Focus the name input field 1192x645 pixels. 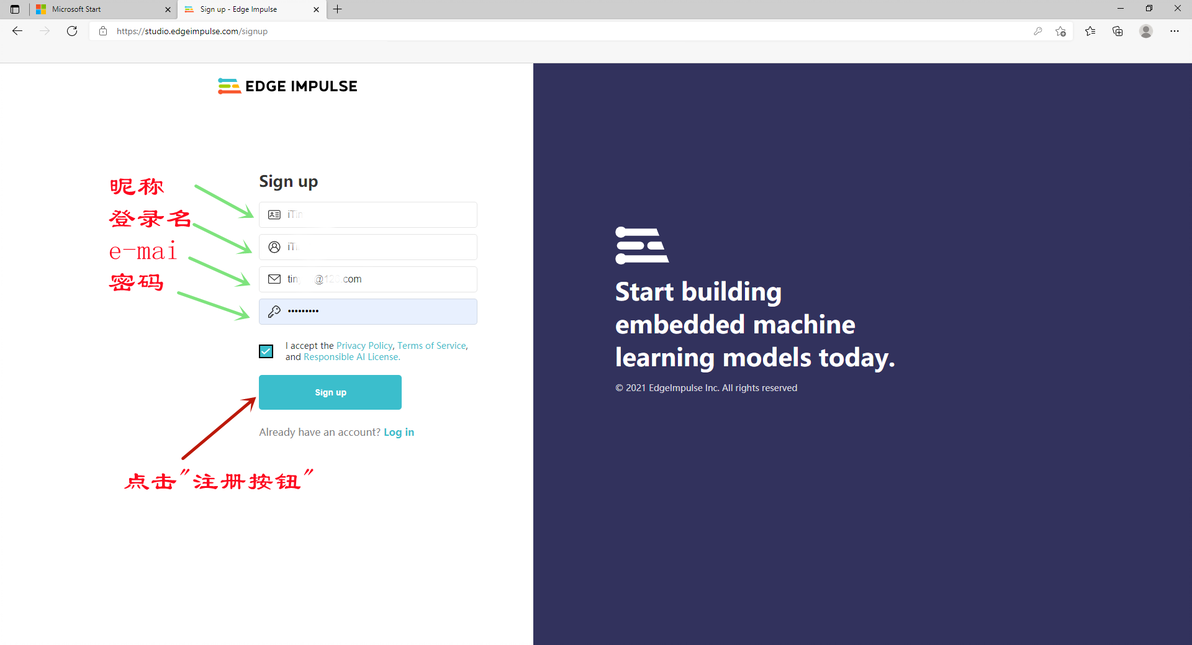point(368,214)
